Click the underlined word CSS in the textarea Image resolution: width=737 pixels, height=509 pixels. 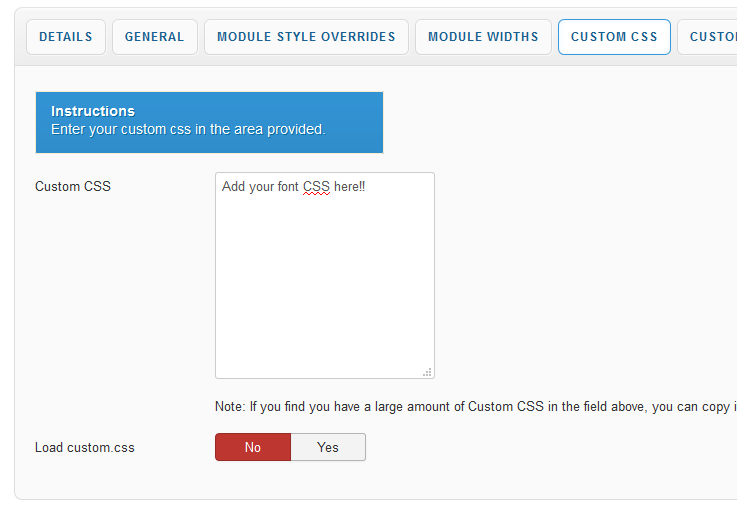tap(316, 187)
